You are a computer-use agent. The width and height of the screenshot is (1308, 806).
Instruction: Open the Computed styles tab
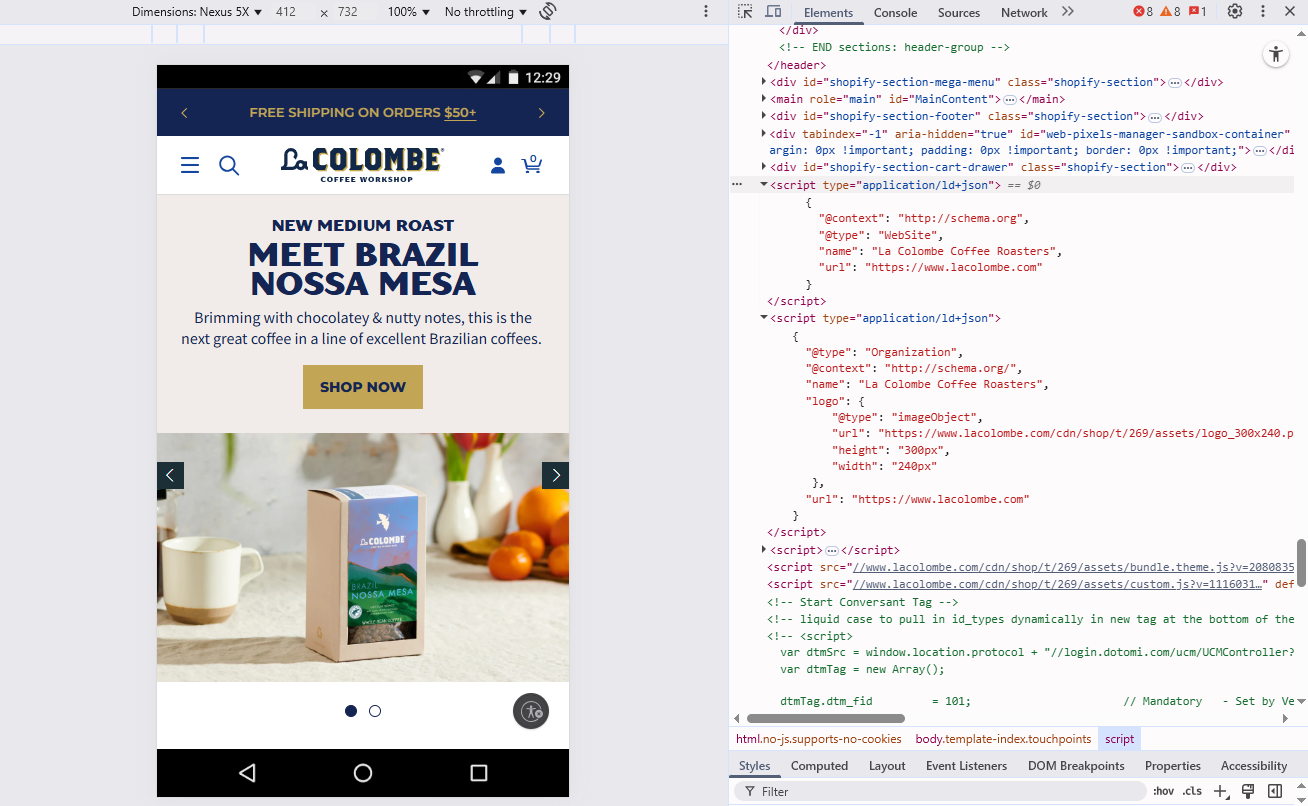pos(819,766)
